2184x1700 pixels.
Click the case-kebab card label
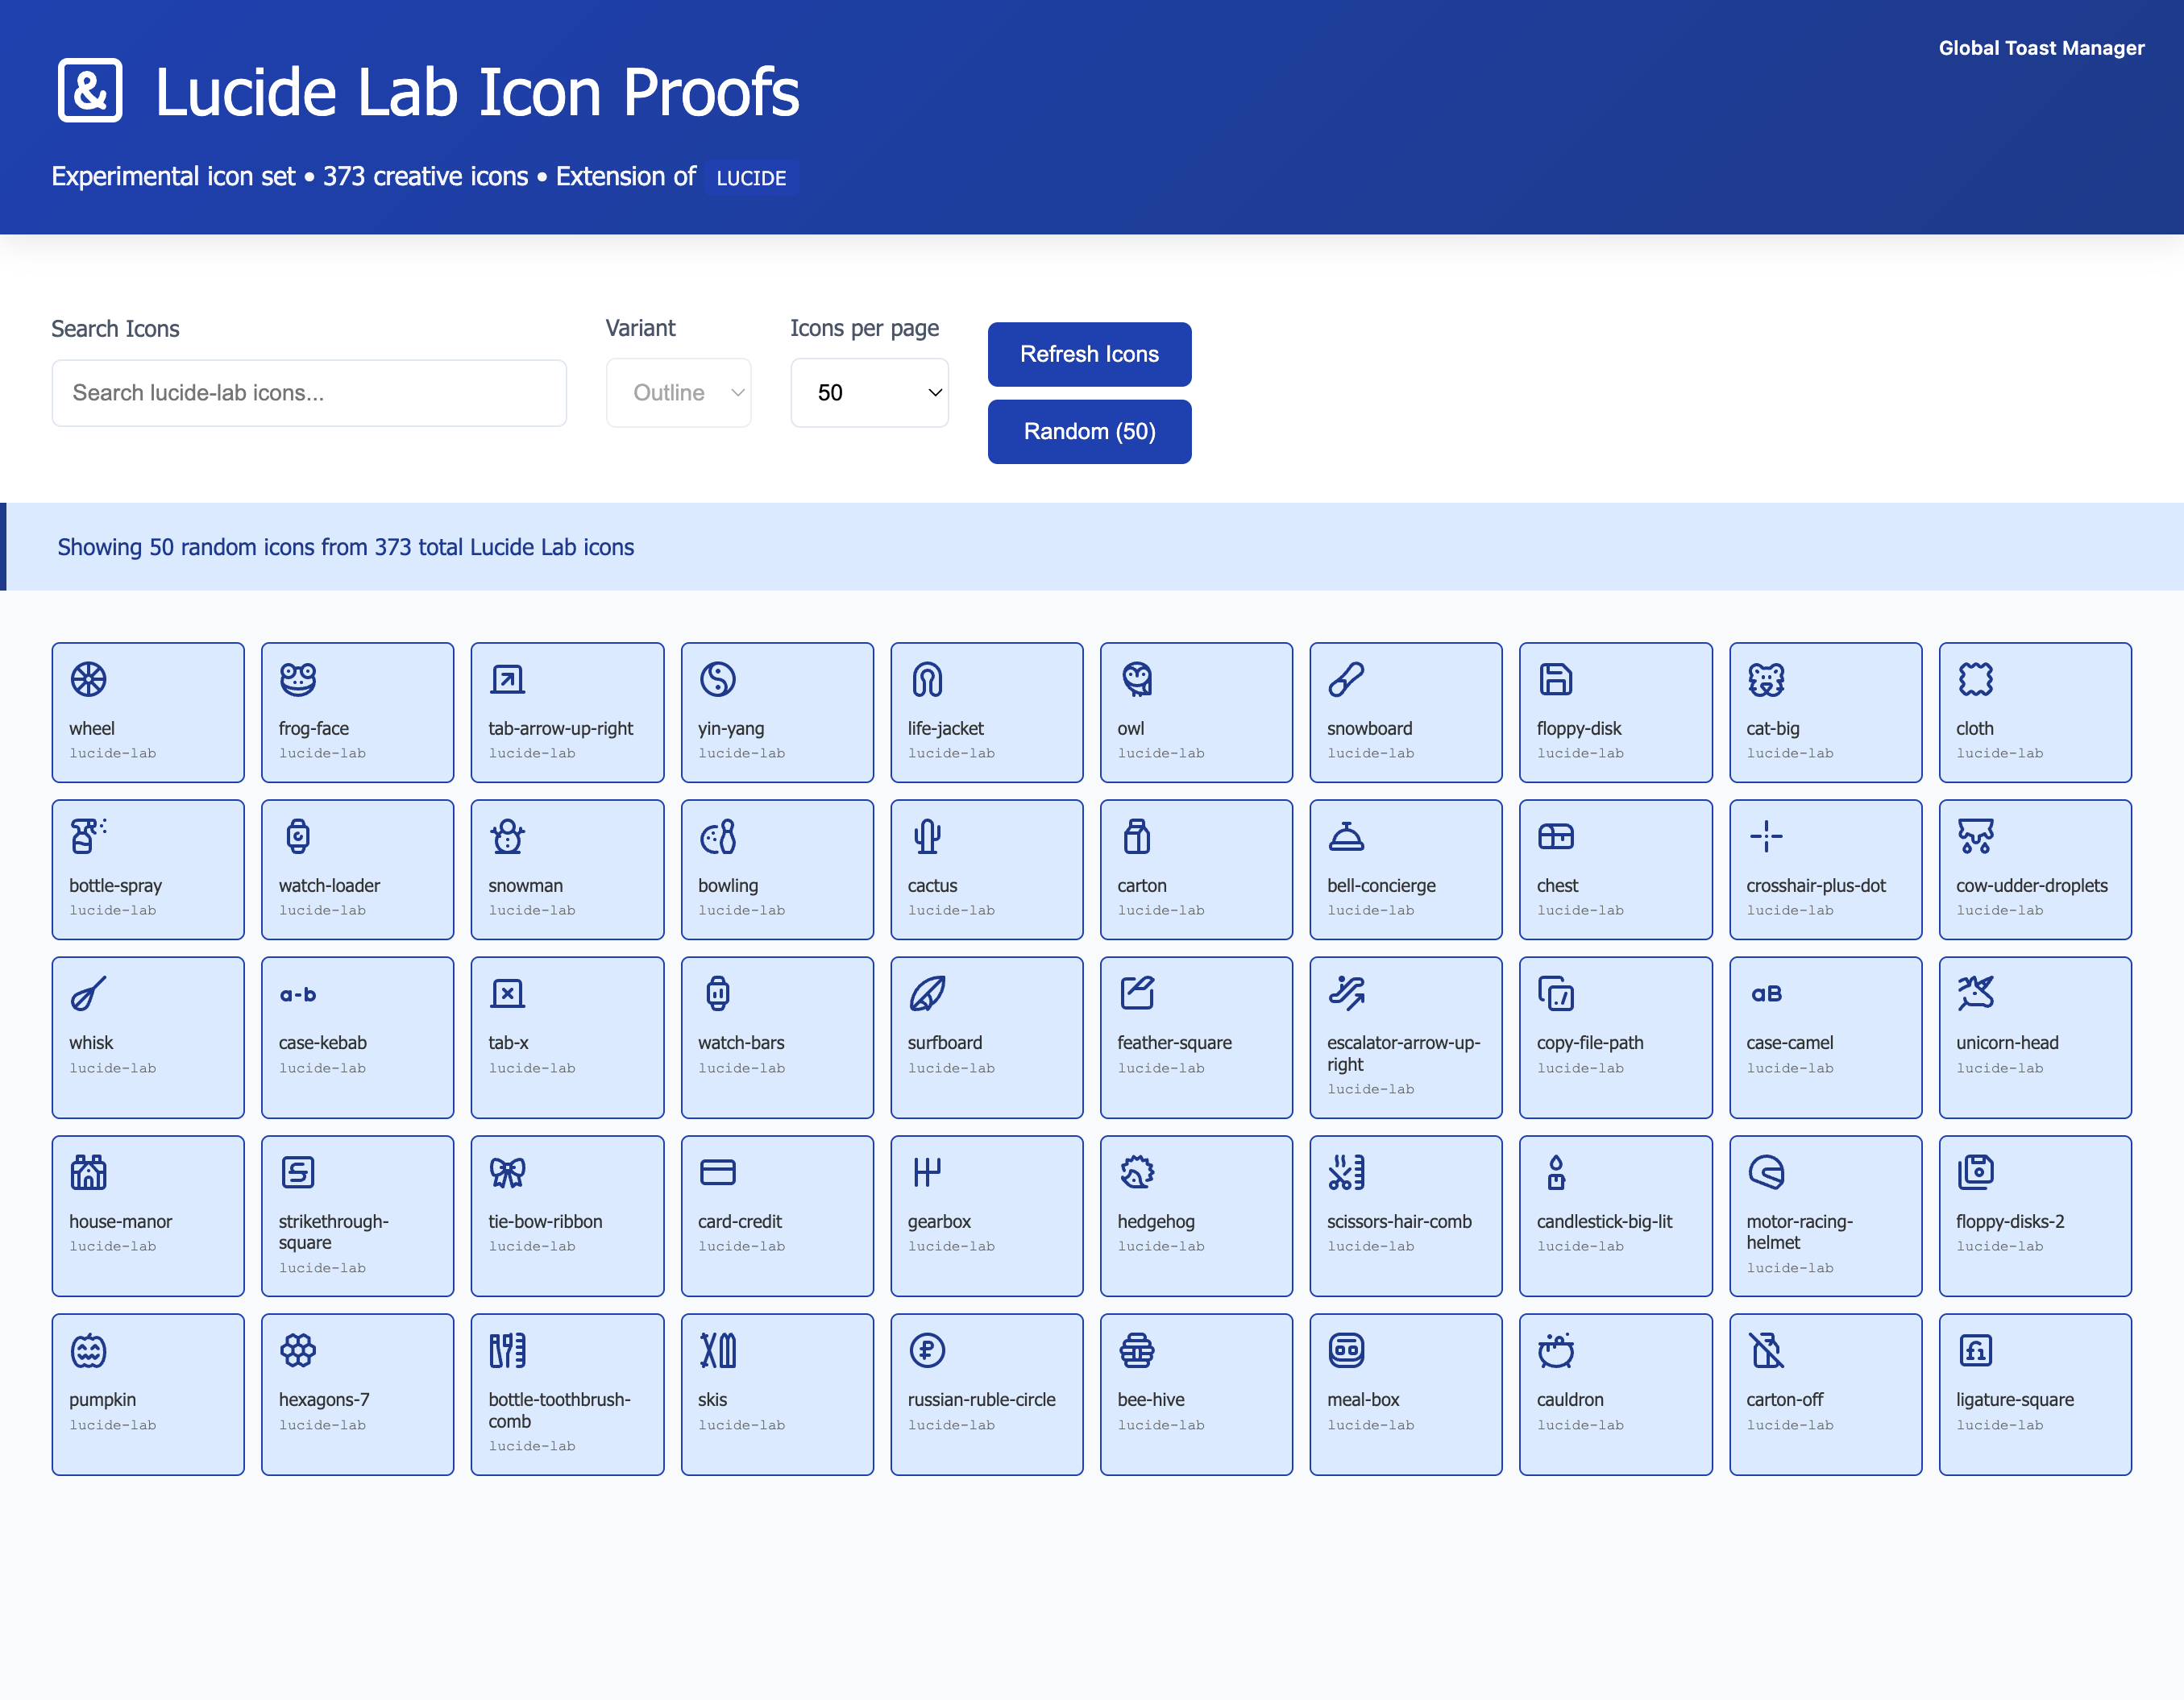322,1043
